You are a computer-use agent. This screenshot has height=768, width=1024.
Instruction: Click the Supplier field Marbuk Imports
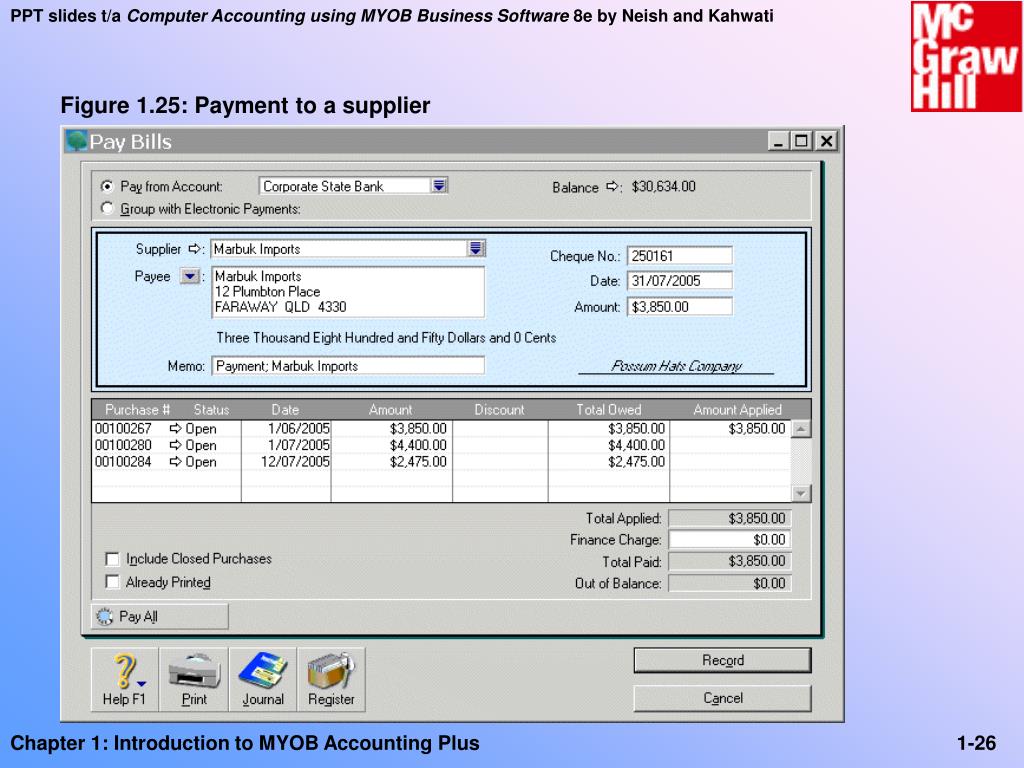coord(340,249)
